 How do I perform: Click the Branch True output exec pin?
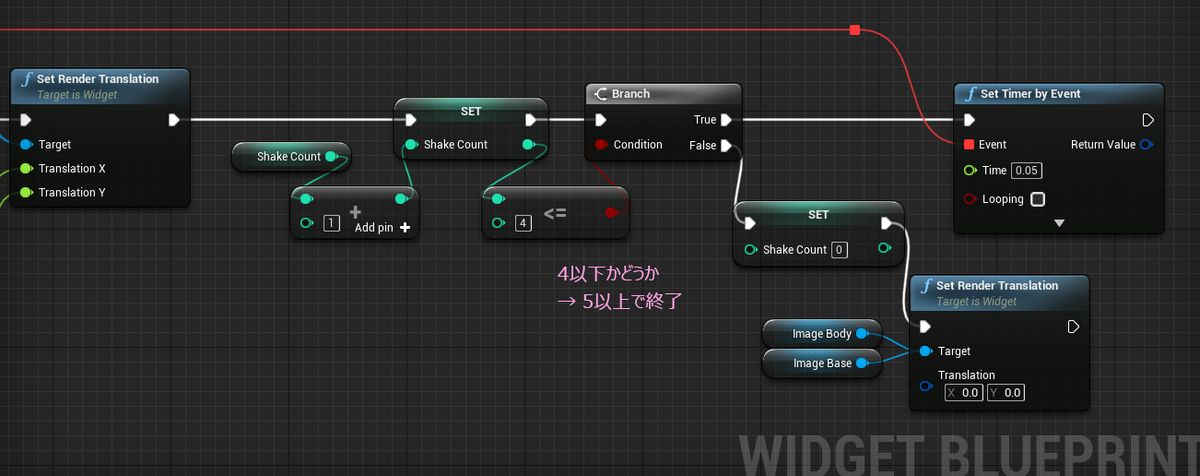pos(726,120)
